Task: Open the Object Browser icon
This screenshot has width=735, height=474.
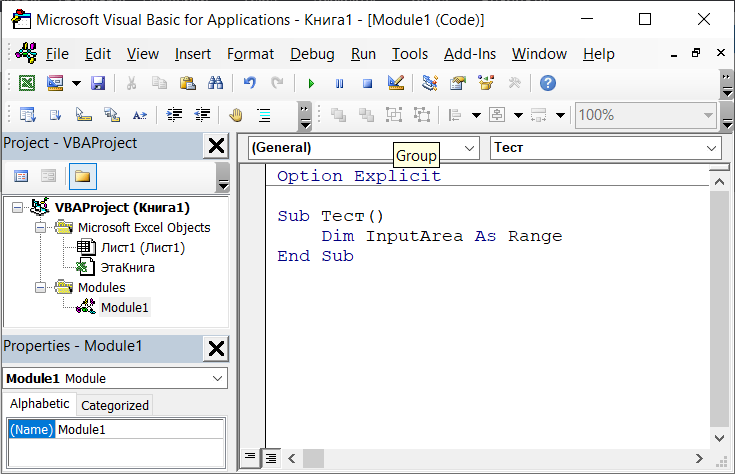Action: (486, 83)
